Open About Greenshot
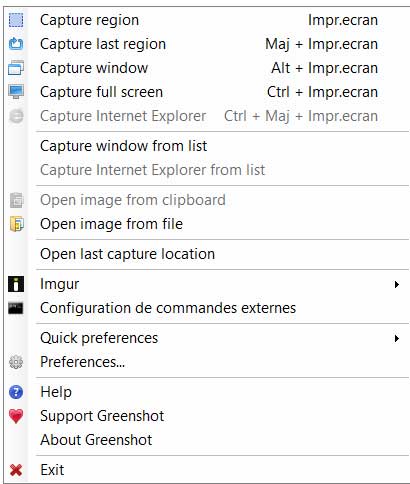This screenshot has width=410, height=484. click(96, 440)
